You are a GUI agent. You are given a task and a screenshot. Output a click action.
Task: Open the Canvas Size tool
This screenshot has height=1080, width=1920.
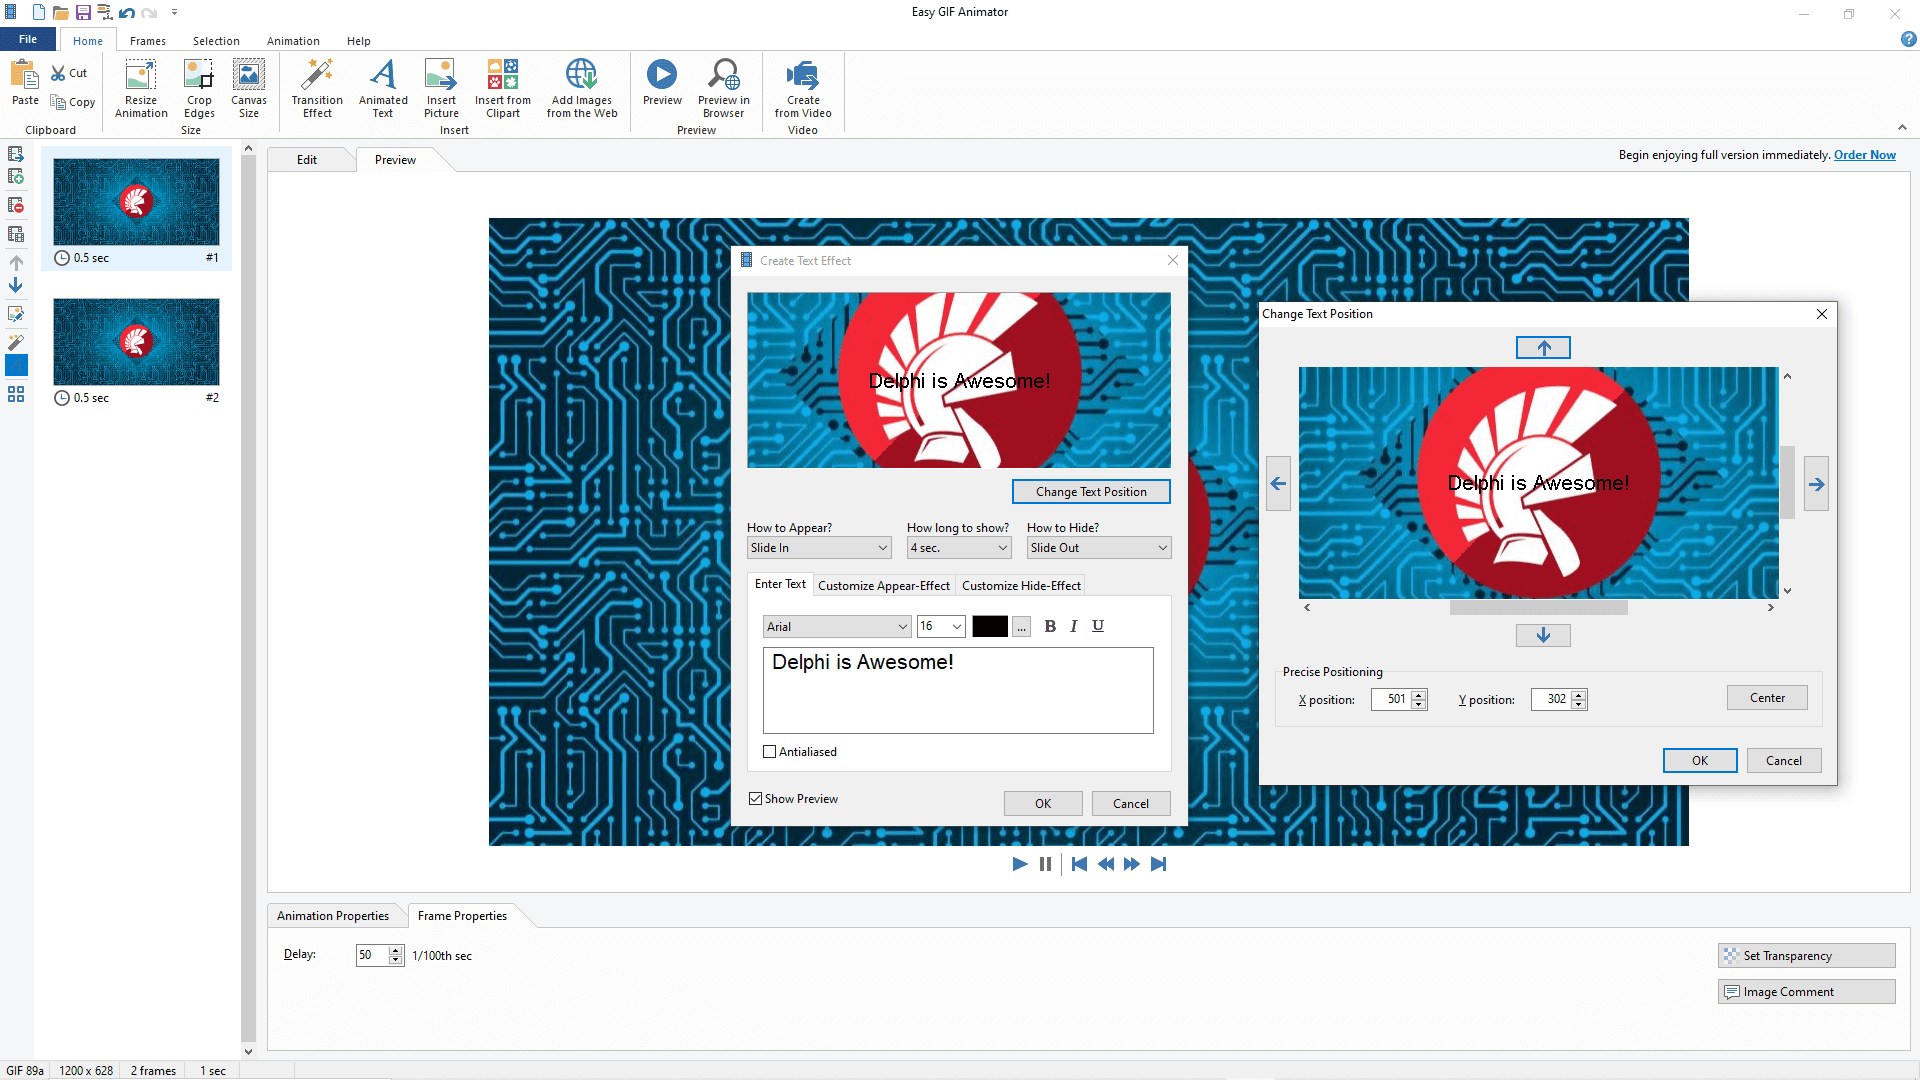click(249, 88)
